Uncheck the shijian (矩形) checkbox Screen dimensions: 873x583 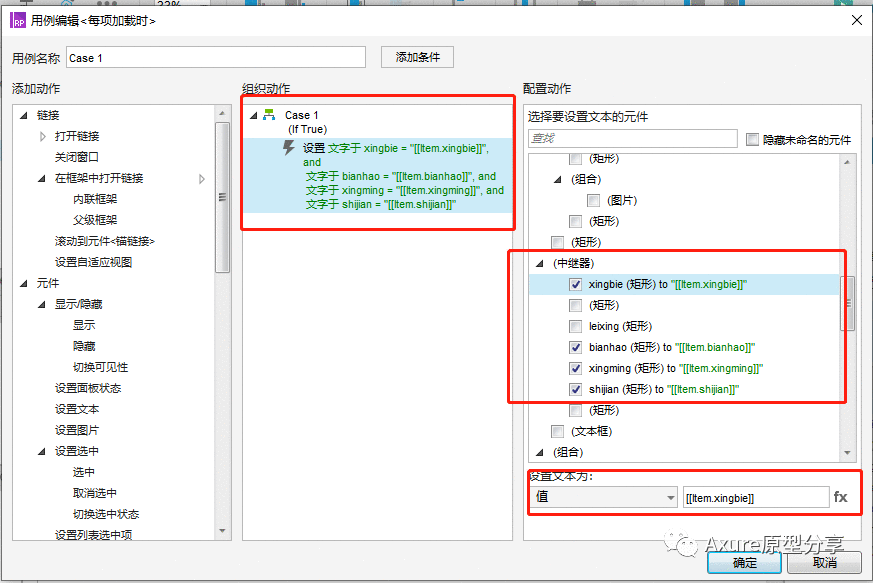pos(576,389)
